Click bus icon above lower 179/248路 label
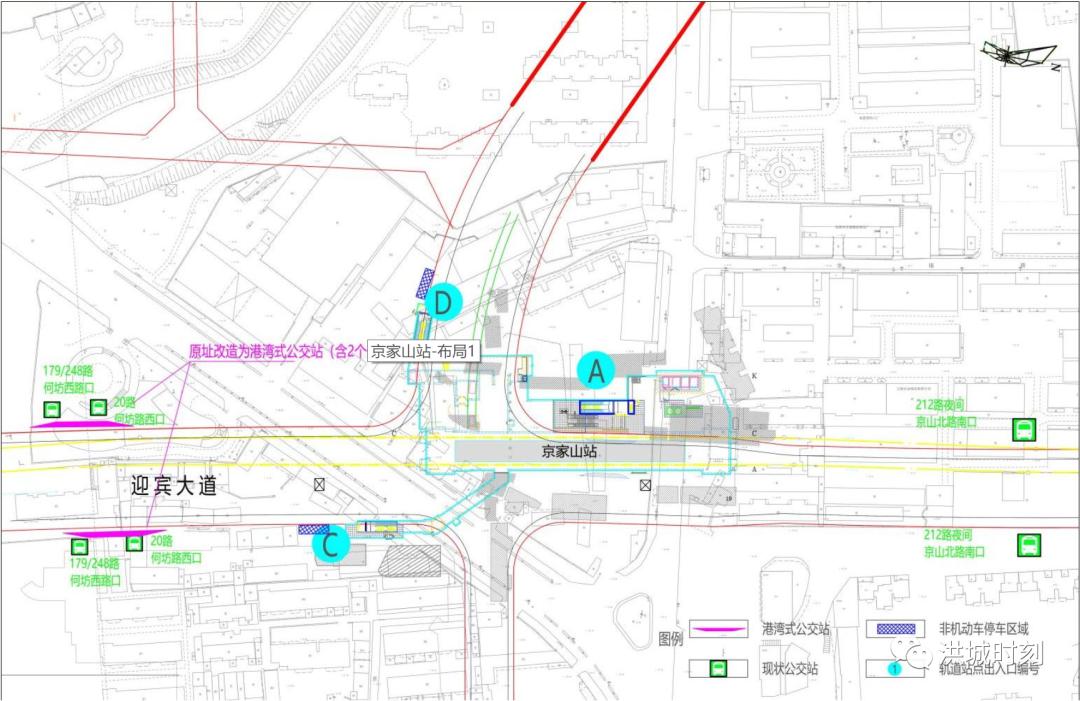1080x701 pixels. [80, 547]
